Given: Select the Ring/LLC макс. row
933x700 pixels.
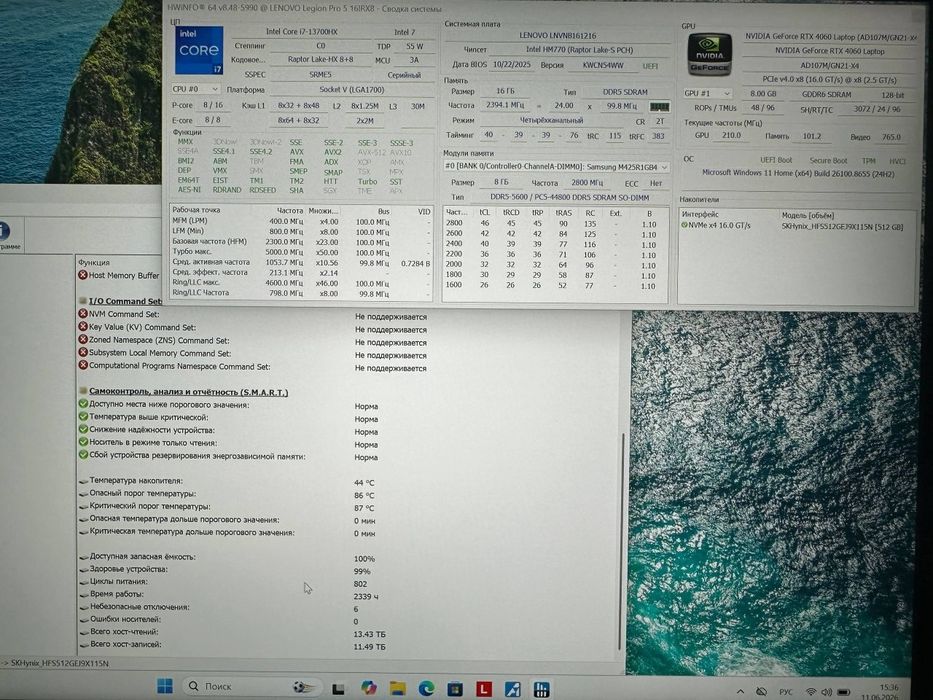Looking at the screenshot, I should pyautogui.click(x=300, y=283).
